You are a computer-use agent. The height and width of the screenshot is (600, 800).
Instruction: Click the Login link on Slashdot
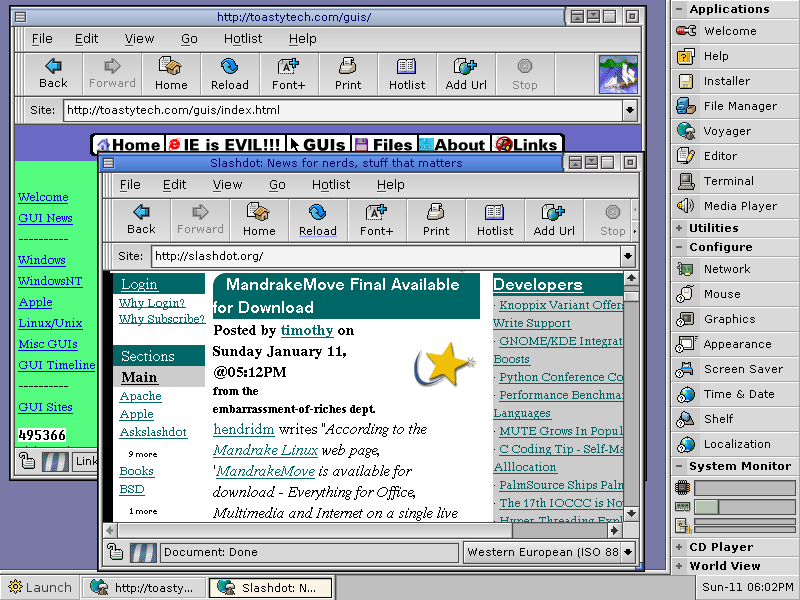[139, 285]
